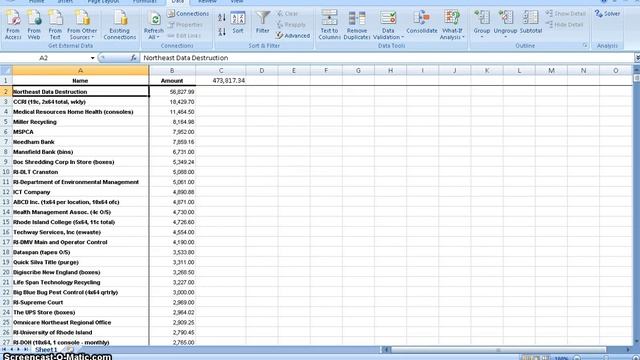Click the Consolidate icon
Image resolution: width=640 pixels, height=360 pixels.
tap(422, 22)
